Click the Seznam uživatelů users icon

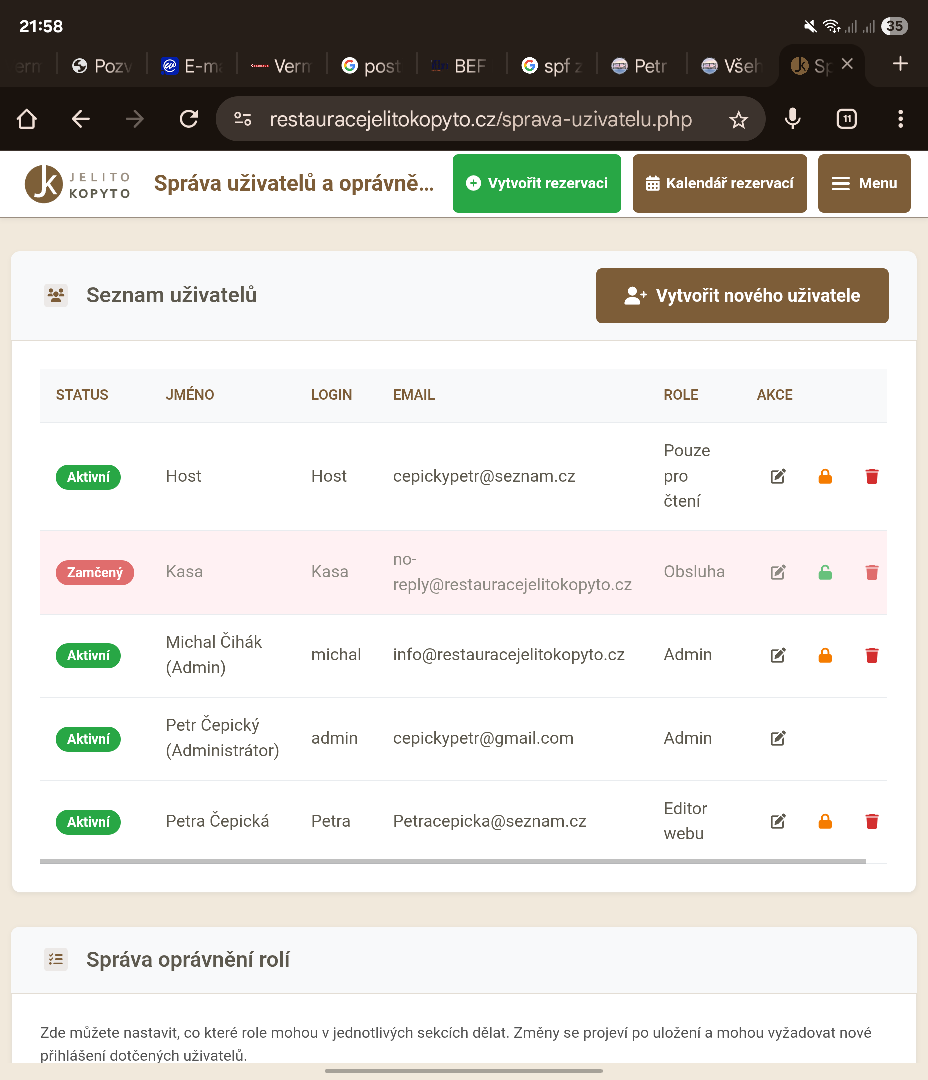tap(56, 295)
